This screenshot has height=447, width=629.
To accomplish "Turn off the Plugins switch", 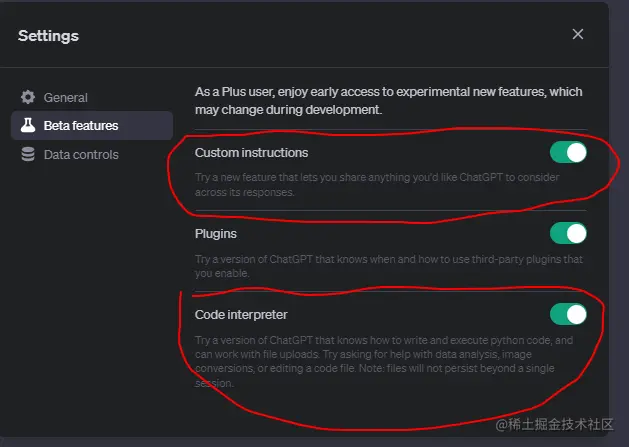I will [568, 233].
